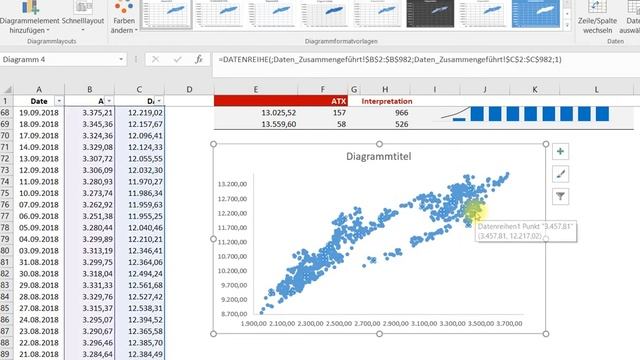Click Zeile/Spalte wechseln button
640x360 pixels.
[597, 17]
